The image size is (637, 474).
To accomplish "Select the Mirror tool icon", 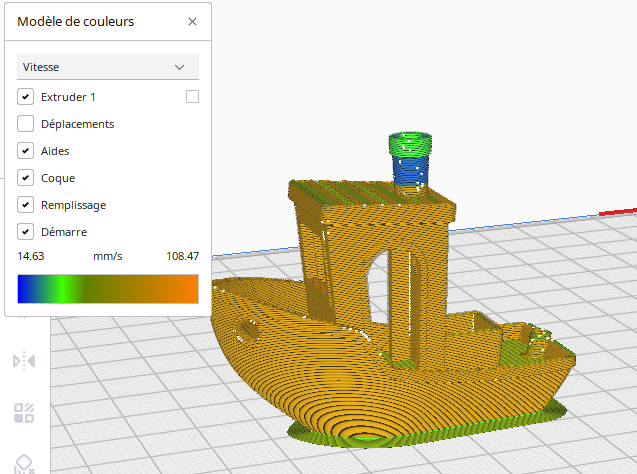I will tap(24, 361).
